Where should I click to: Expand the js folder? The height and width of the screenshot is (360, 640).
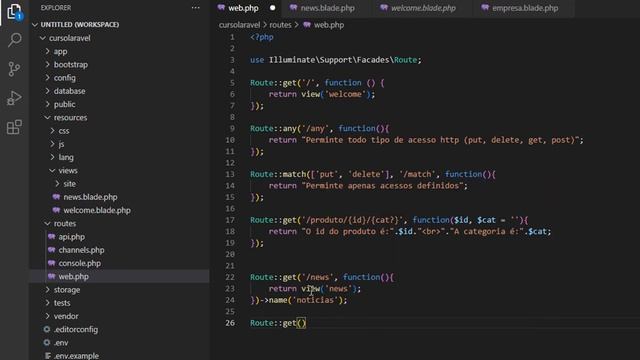(x=52, y=144)
